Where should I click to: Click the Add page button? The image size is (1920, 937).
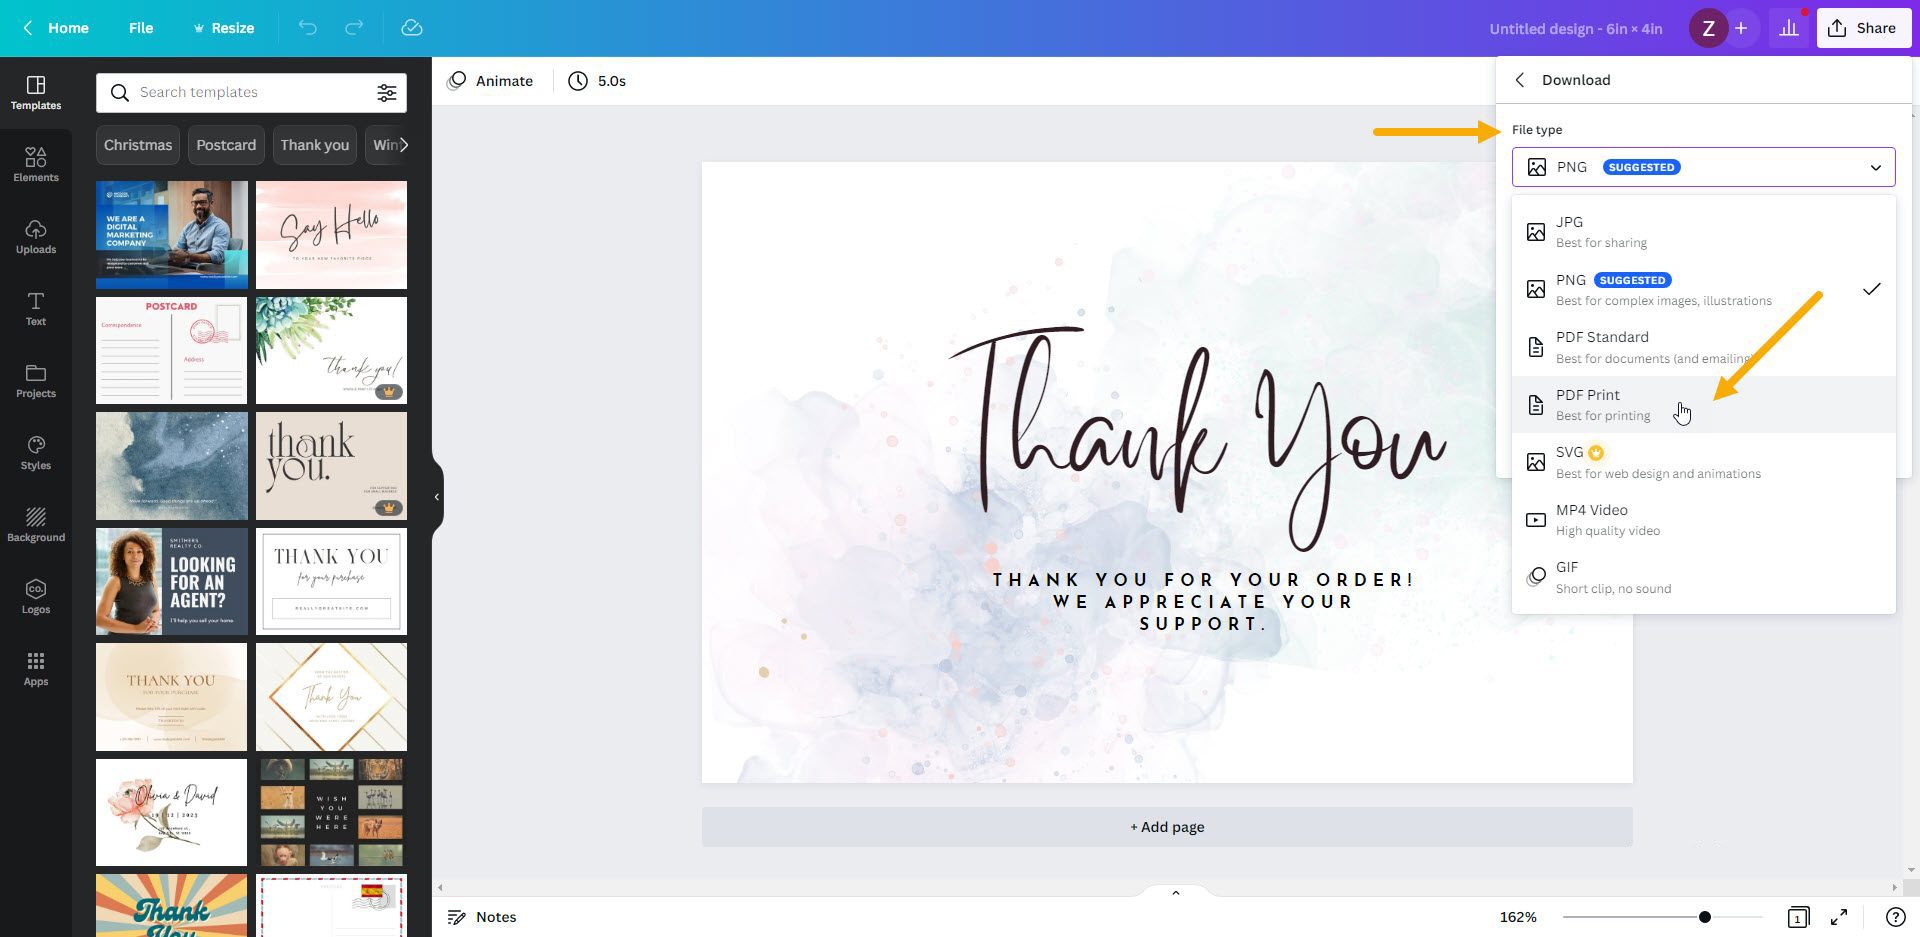[x=1166, y=826]
